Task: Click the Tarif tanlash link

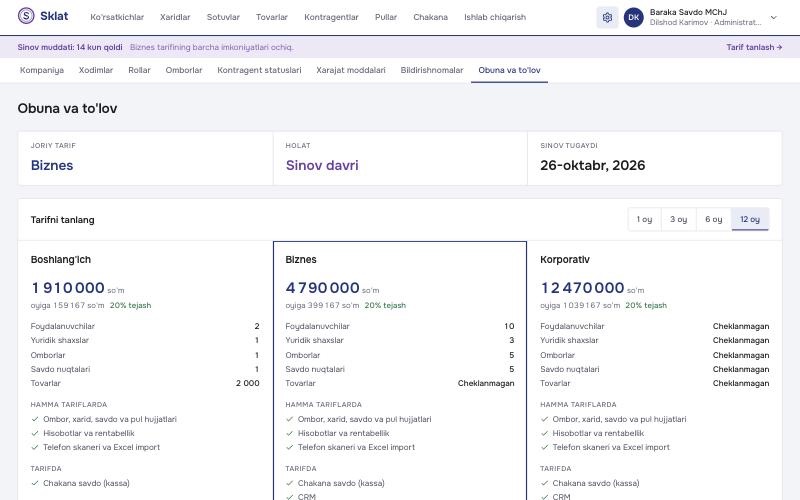Action: 754,47
